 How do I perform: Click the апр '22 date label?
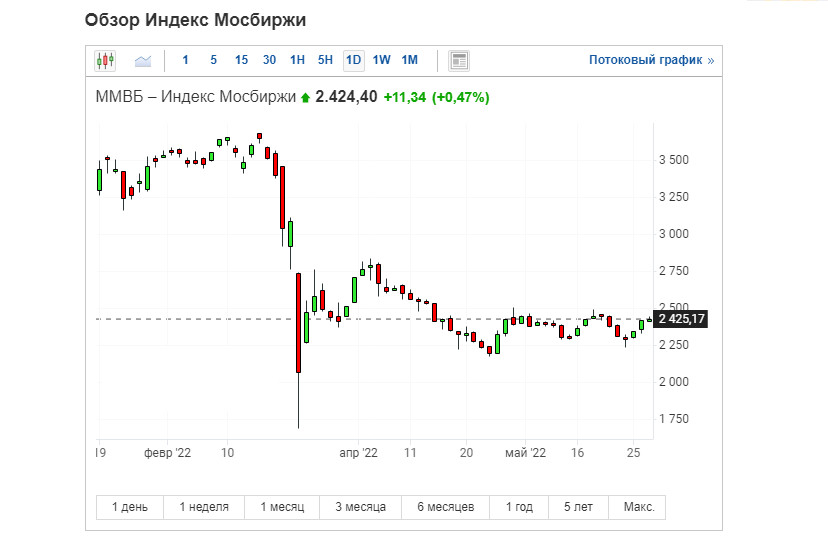point(359,453)
